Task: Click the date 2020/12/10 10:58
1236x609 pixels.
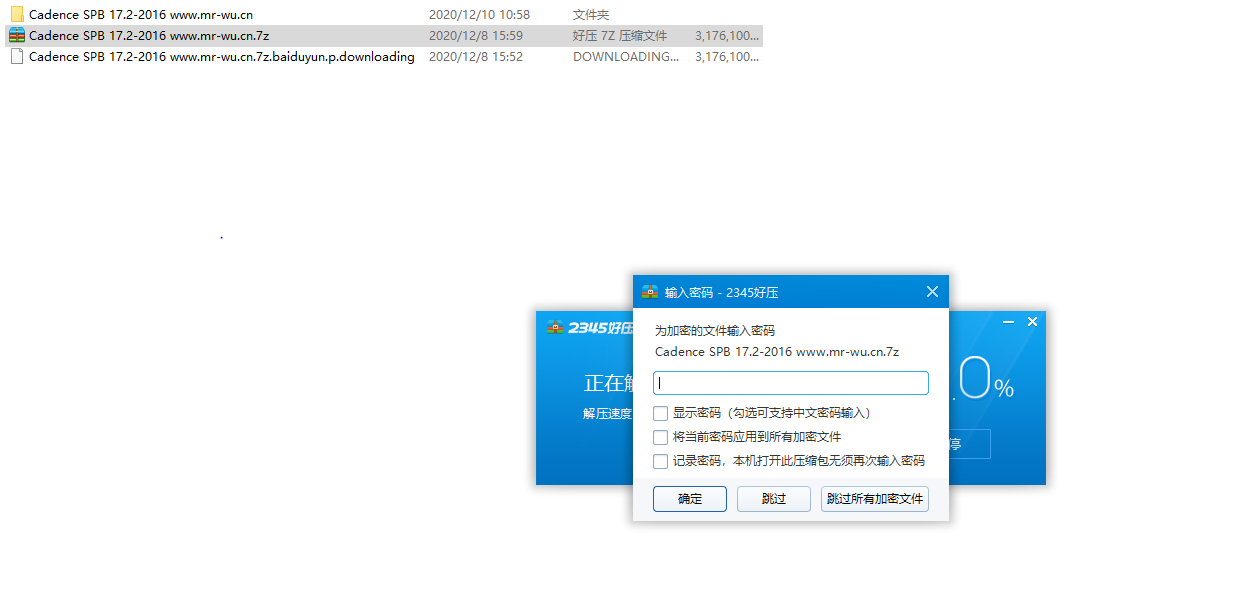Action: point(479,15)
